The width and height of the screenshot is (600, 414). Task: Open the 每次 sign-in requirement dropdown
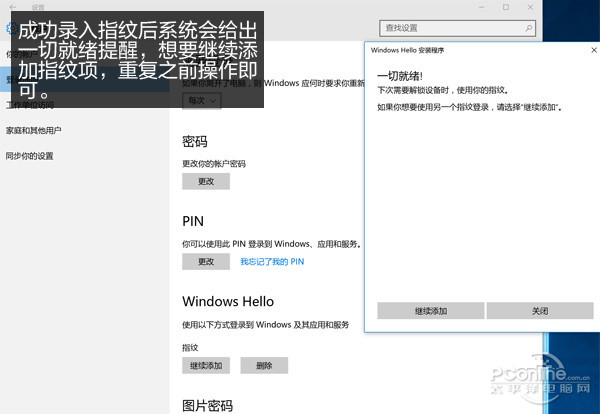202,101
